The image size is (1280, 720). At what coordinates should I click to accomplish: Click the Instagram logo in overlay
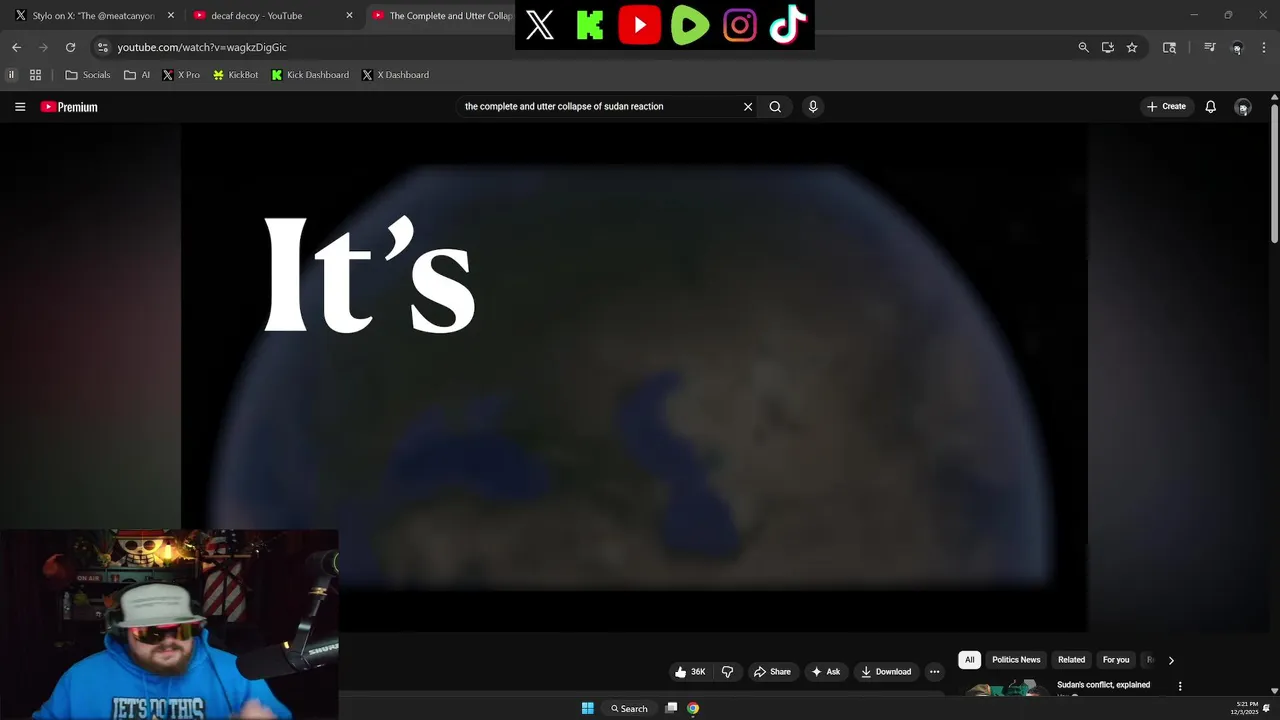pyautogui.click(x=740, y=26)
